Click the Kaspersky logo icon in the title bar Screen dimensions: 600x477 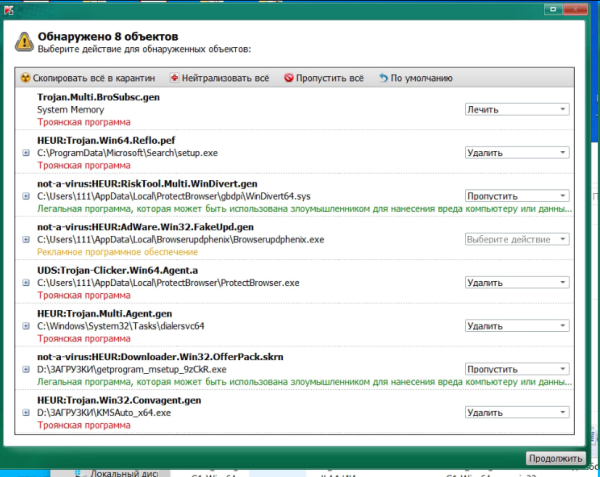[8, 10]
